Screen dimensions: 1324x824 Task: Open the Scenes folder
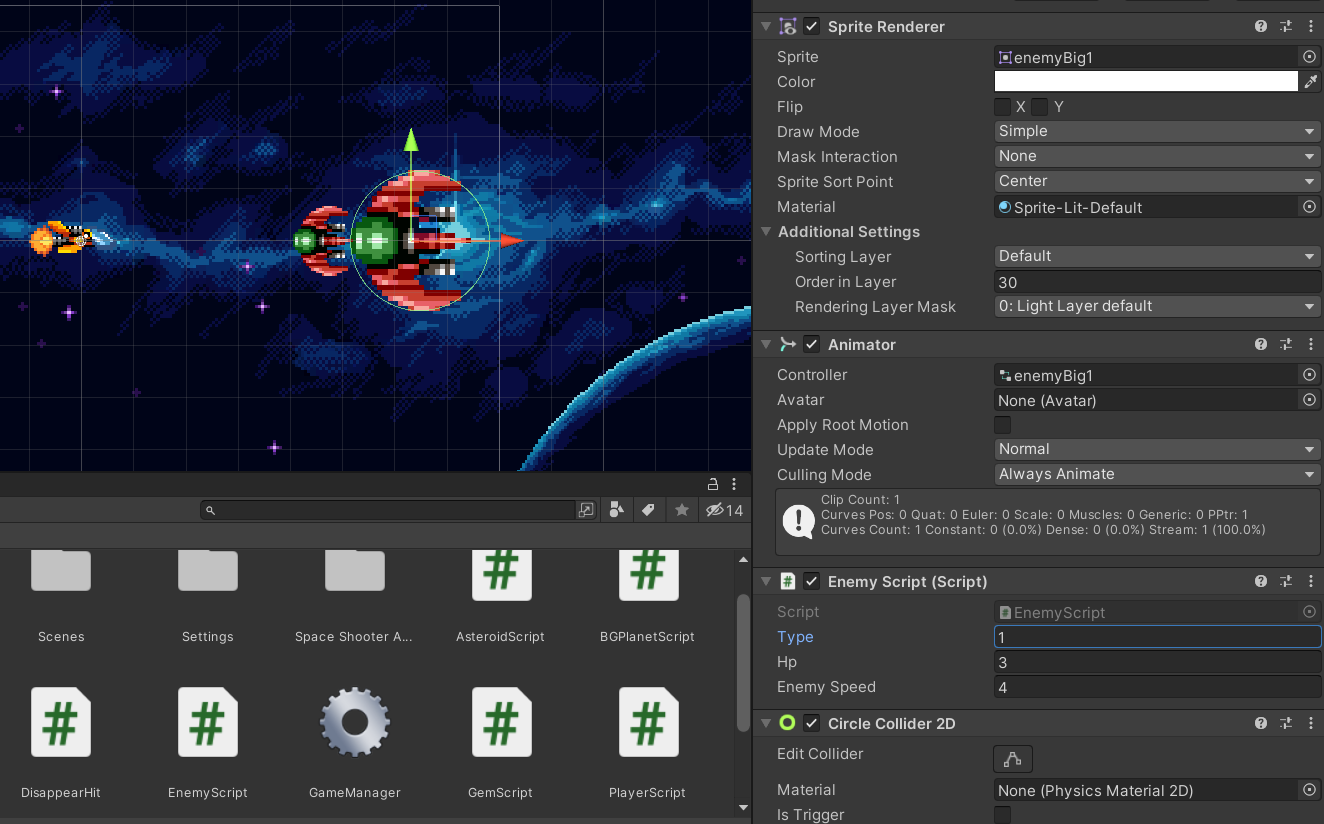coord(61,571)
